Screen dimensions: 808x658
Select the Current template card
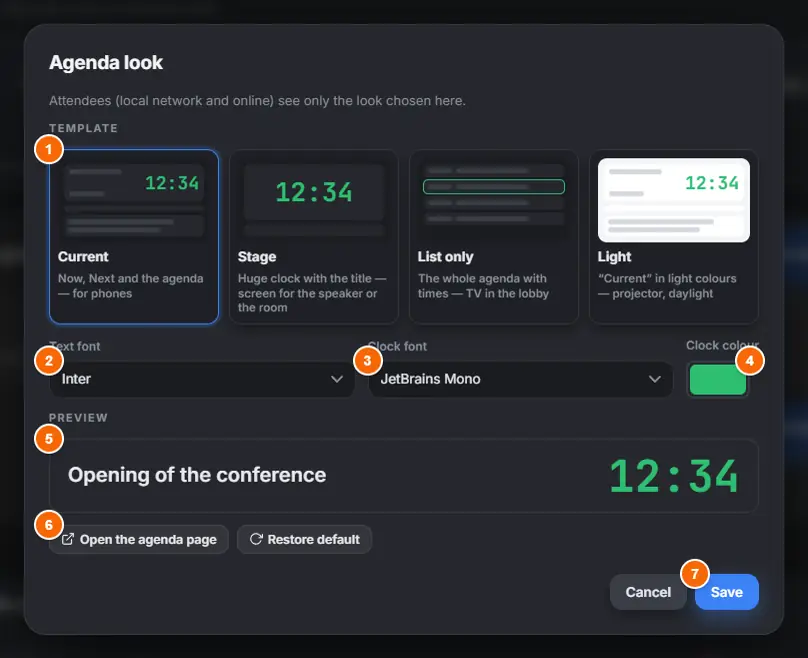[134, 237]
